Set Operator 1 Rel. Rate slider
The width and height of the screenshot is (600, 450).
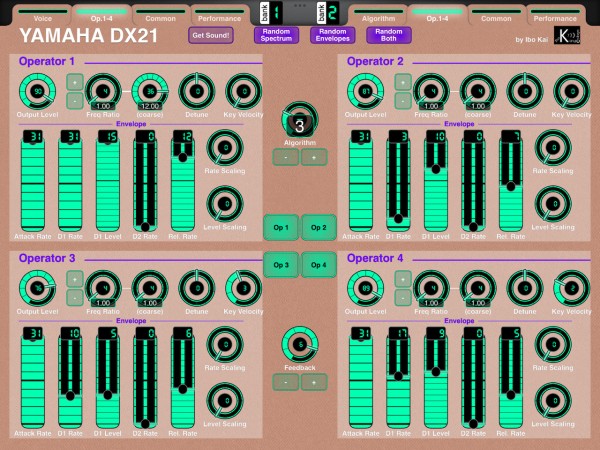coord(183,186)
